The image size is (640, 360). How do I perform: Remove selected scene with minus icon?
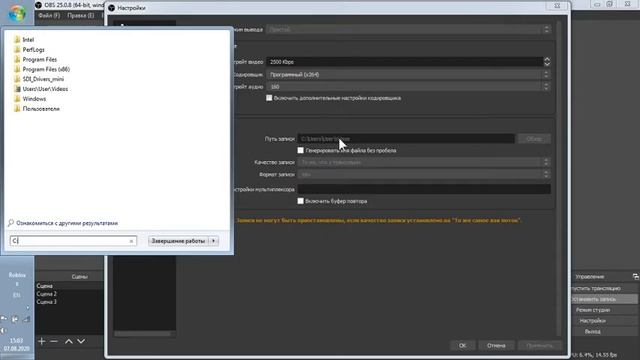coord(54,341)
